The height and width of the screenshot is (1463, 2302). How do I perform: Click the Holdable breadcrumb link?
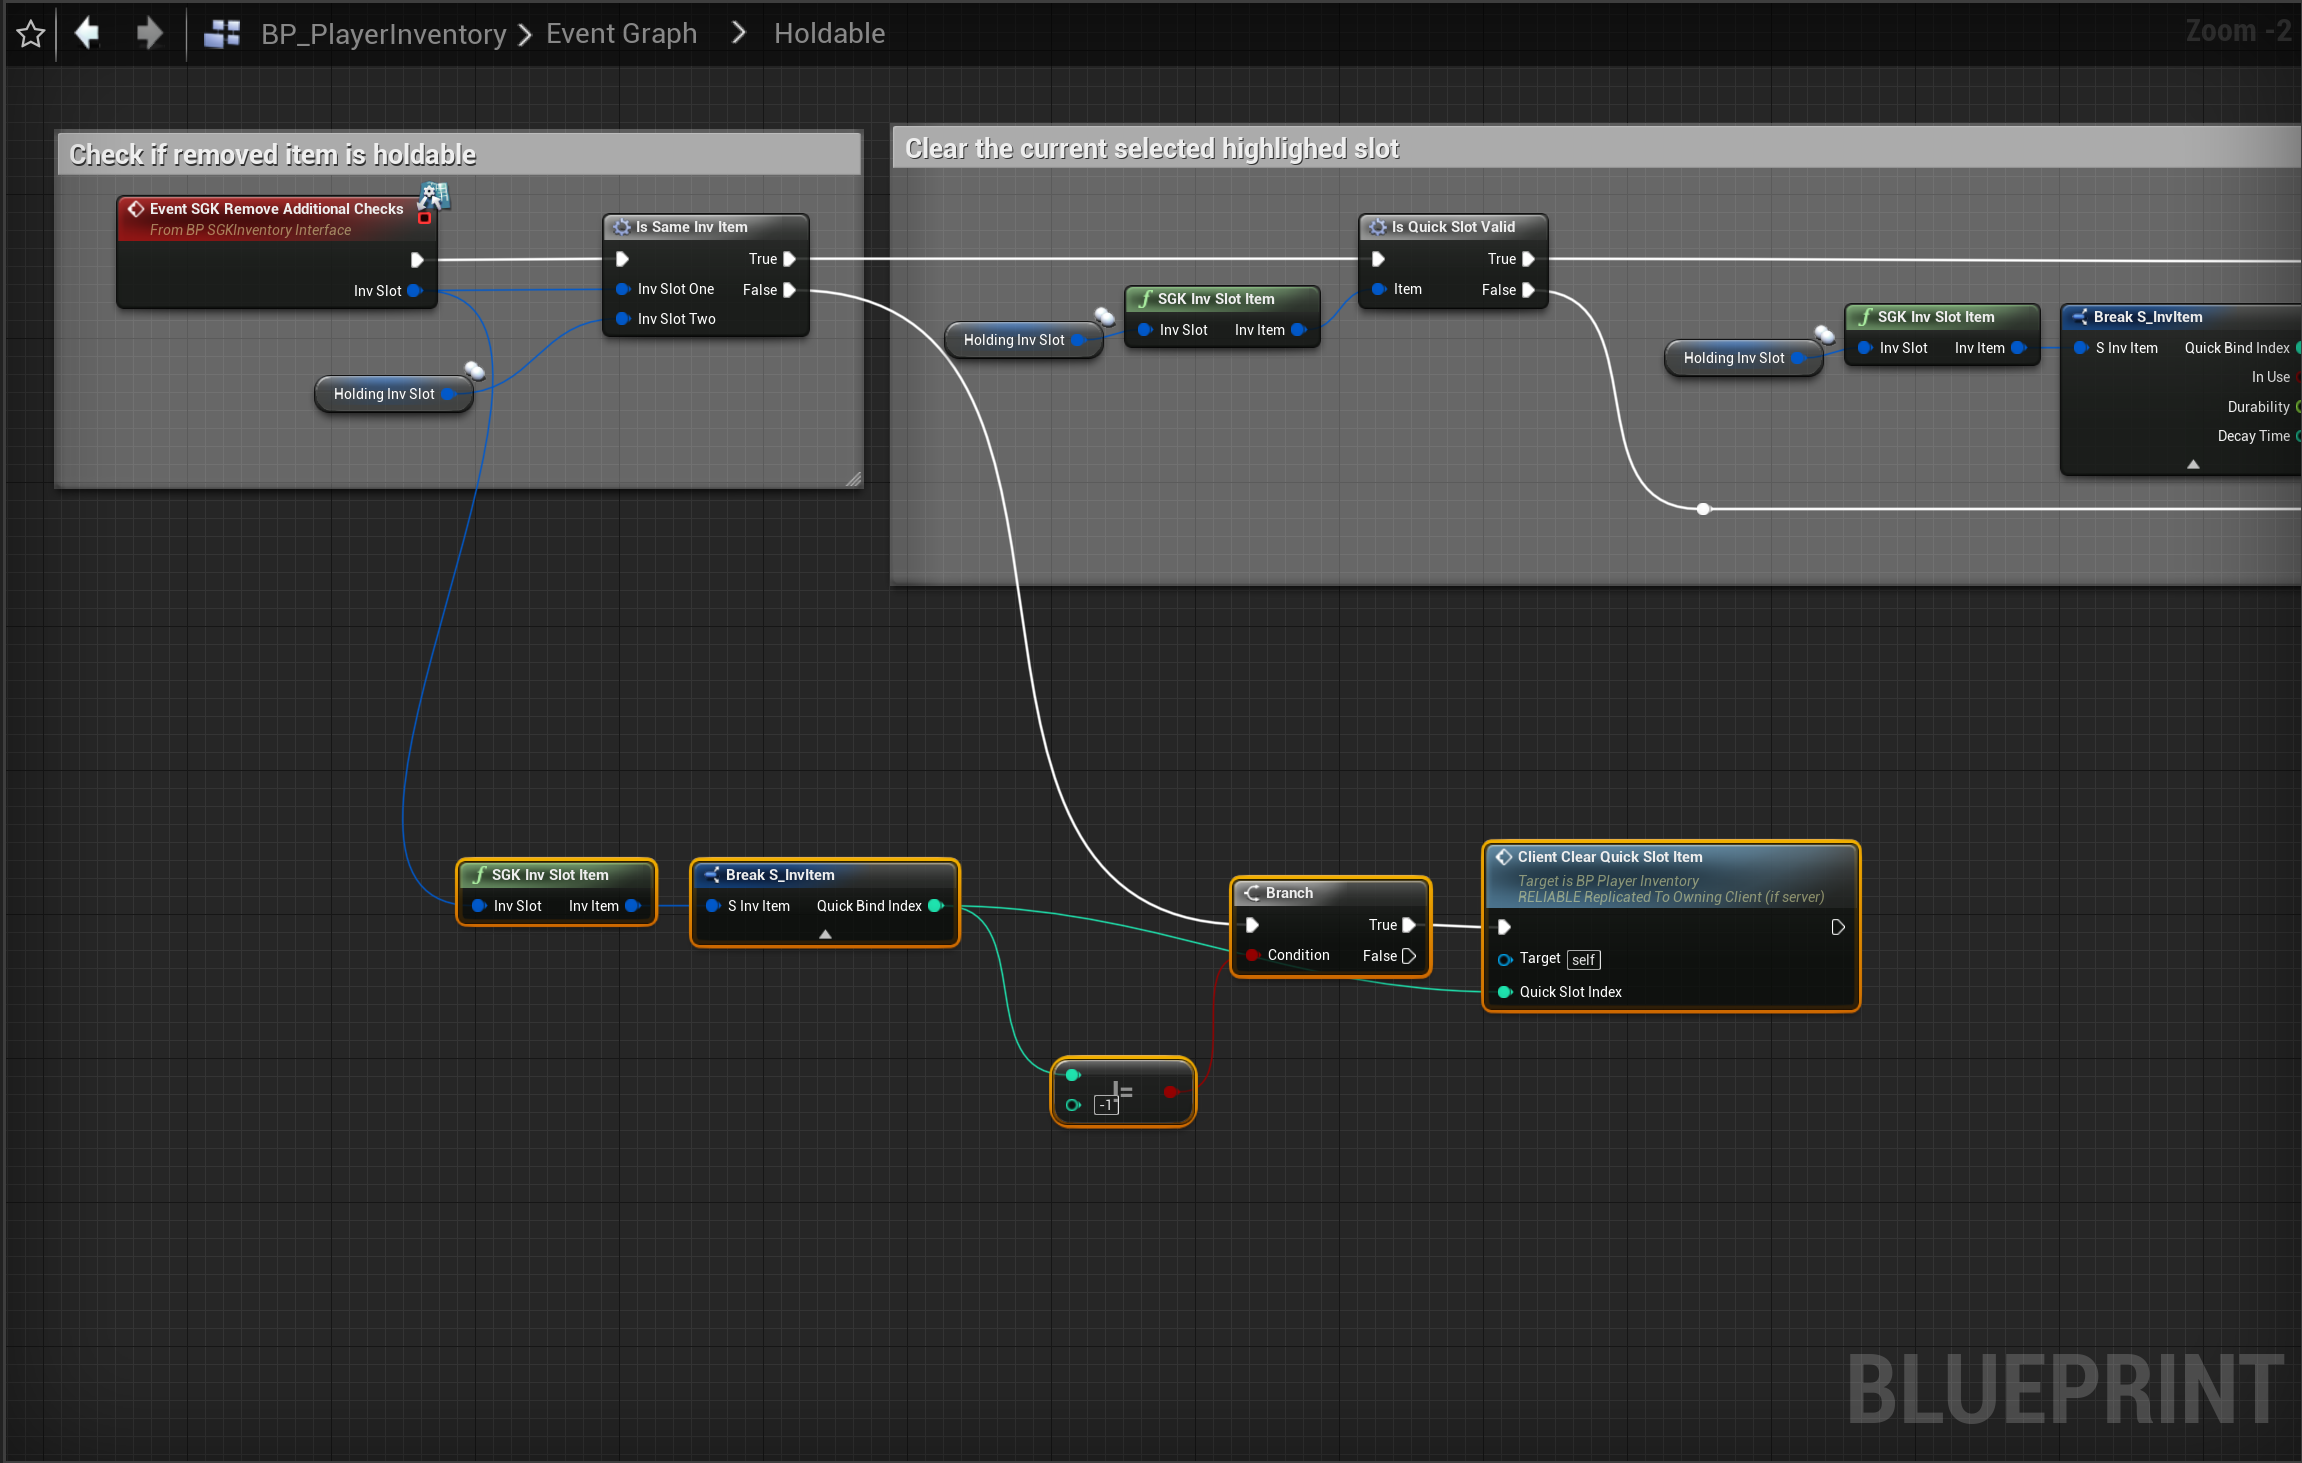point(829,34)
